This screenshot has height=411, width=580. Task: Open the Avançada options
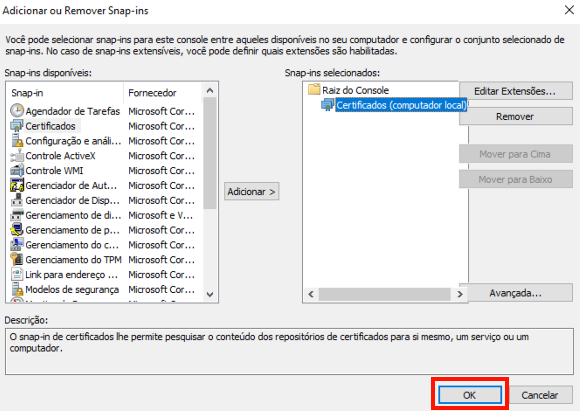(x=516, y=293)
